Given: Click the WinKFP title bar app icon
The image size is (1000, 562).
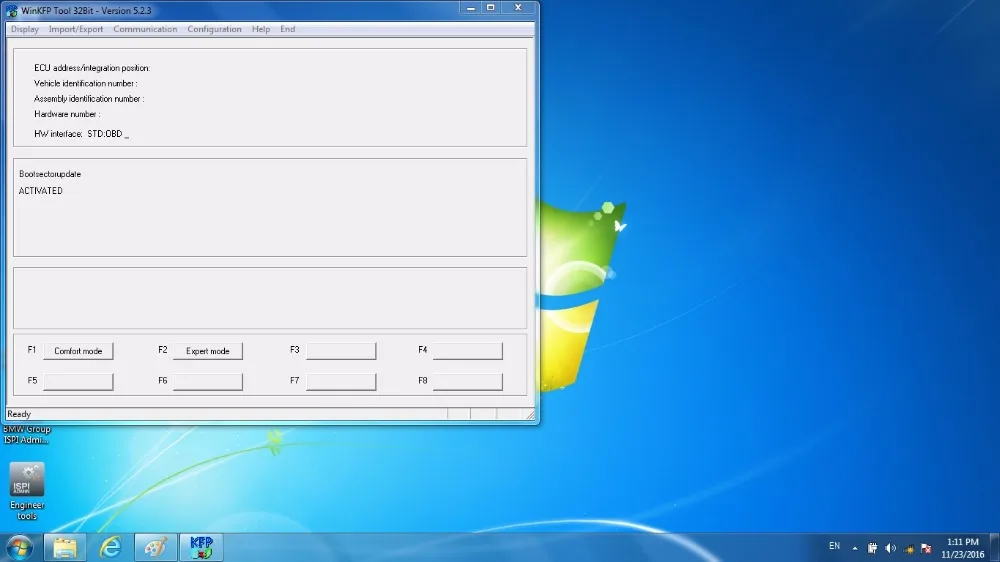Looking at the screenshot, I should [11, 10].
